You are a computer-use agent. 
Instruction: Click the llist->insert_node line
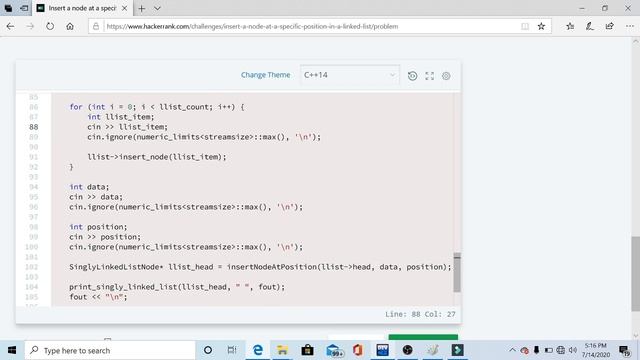pyautogui.click(x=157, y=157)
